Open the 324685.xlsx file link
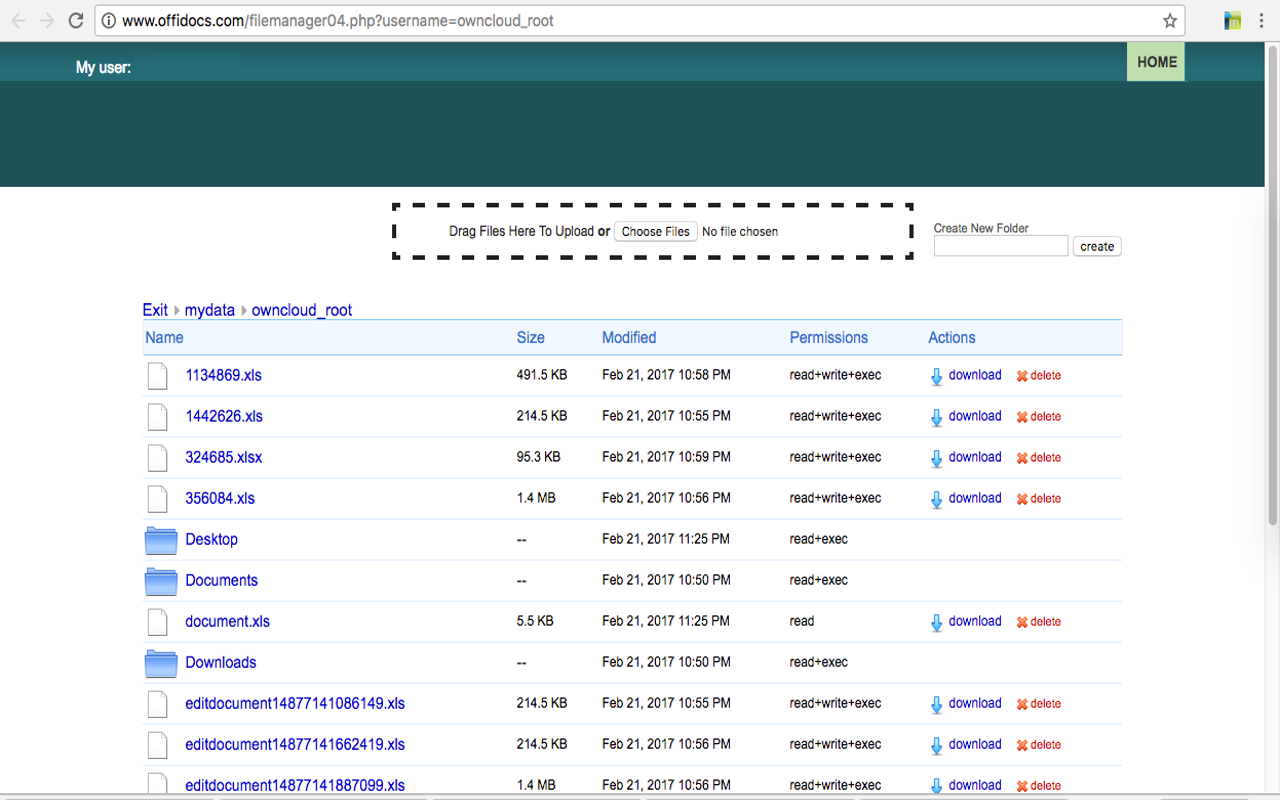1280x800 pixels. [x=223, y=457]
